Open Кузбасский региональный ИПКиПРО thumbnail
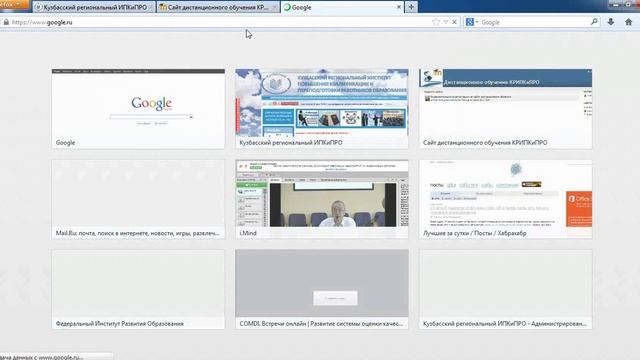The image size is (640, 360). coord(322,109)
